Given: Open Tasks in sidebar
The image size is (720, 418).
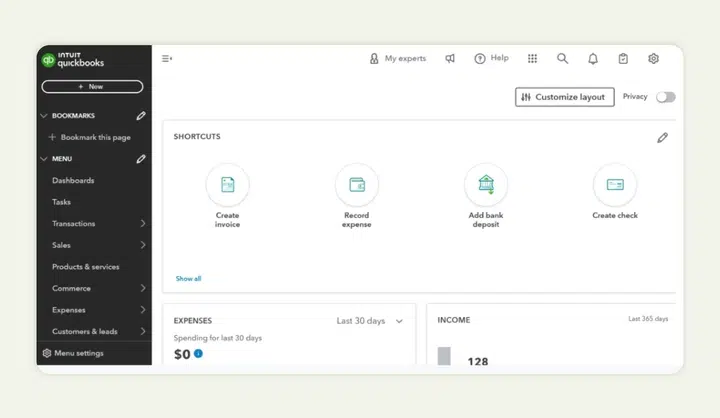Looking at the screenshot, I should 62,202.
